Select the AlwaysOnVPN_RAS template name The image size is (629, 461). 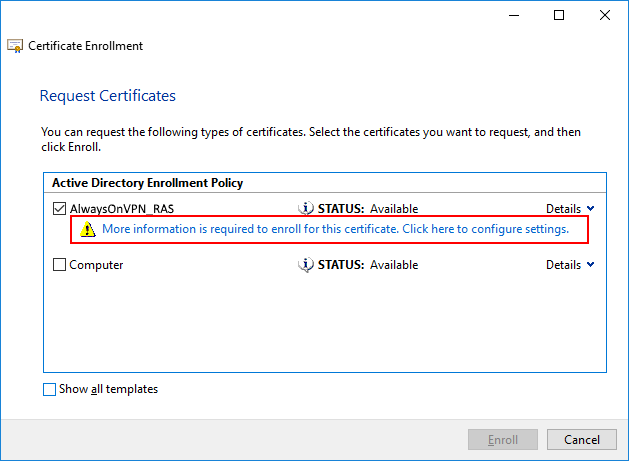pyautogui.click(x=122, y=209)
